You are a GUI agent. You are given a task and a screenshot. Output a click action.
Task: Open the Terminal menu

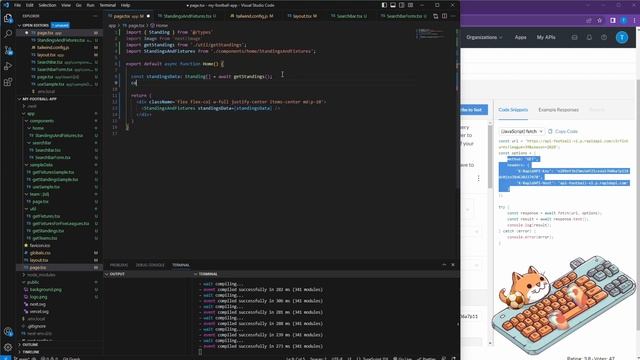[x=108, y=5]
